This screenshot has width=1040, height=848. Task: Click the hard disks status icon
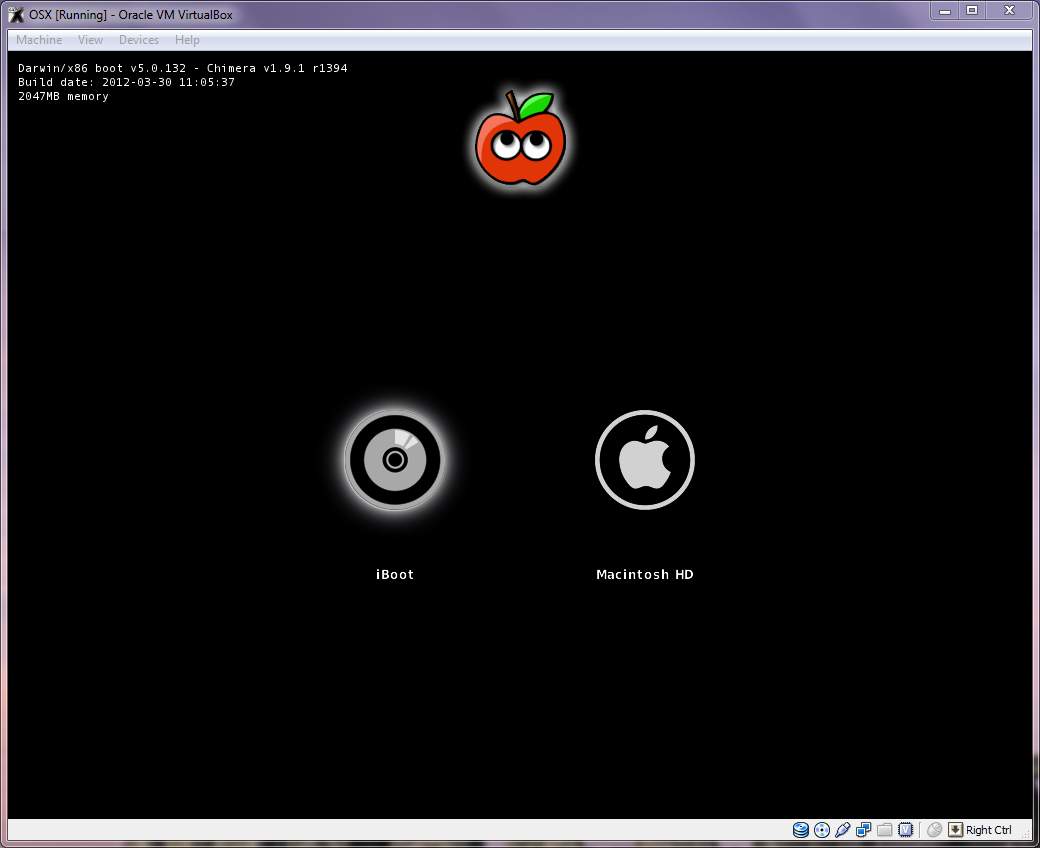(801, 829)
